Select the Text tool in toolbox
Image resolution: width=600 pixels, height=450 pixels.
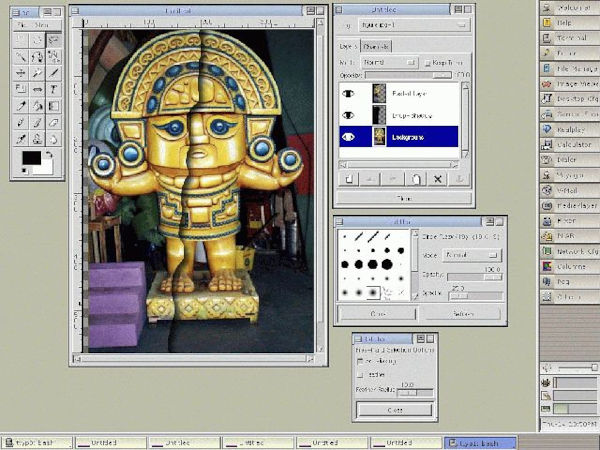(53, 89)
